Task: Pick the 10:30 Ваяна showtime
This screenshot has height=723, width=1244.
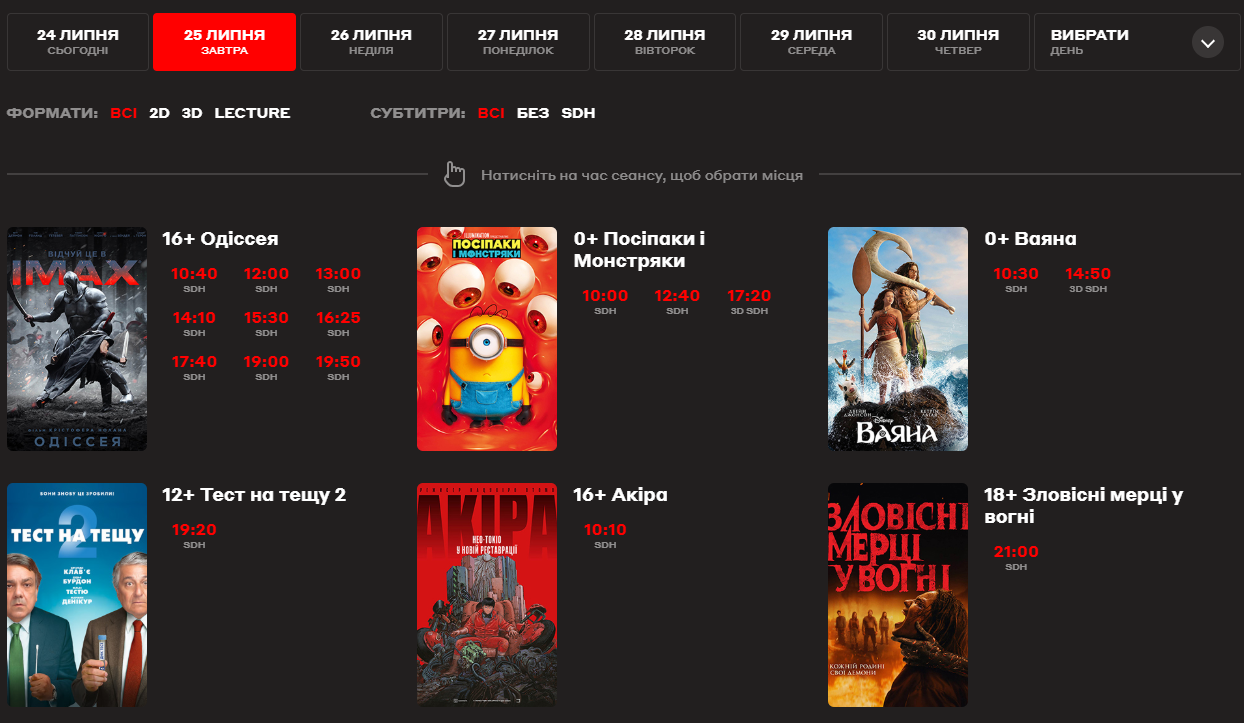Action: [x=1016, y=280]
